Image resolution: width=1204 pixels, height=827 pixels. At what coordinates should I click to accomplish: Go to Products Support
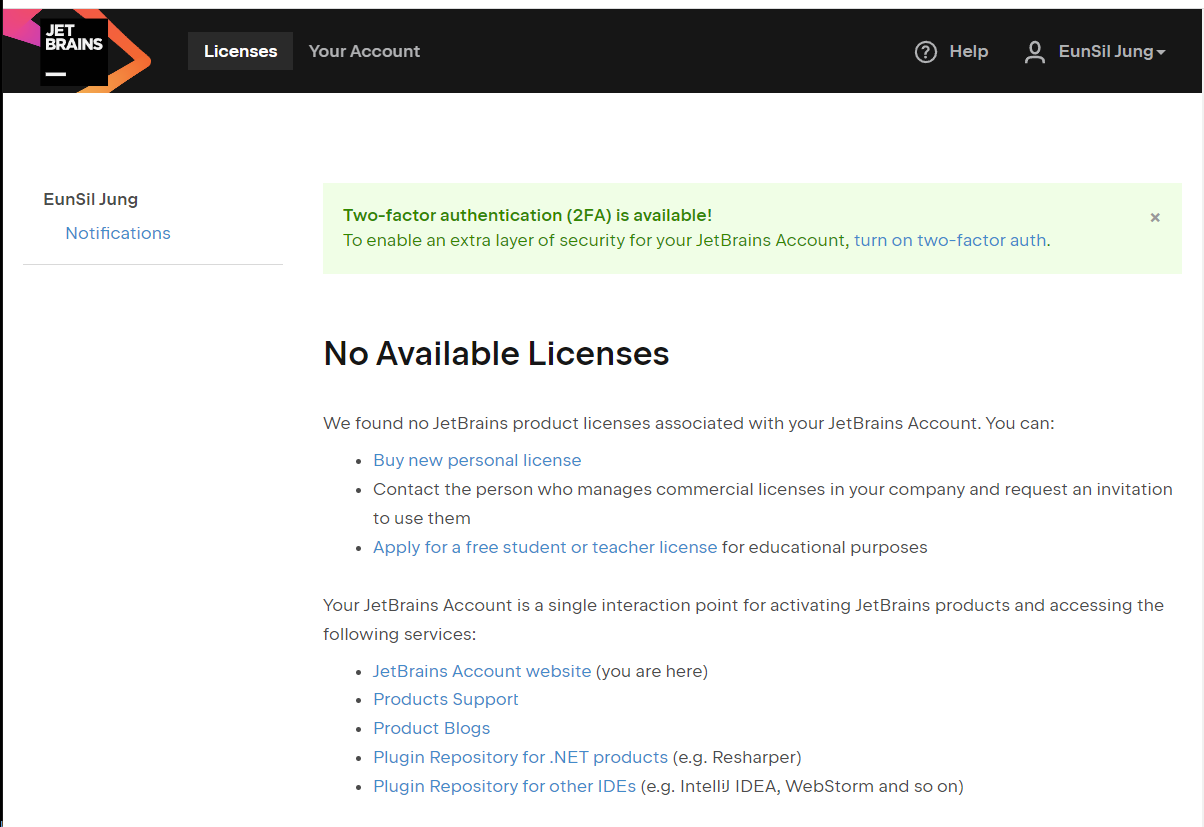(446, 699)
